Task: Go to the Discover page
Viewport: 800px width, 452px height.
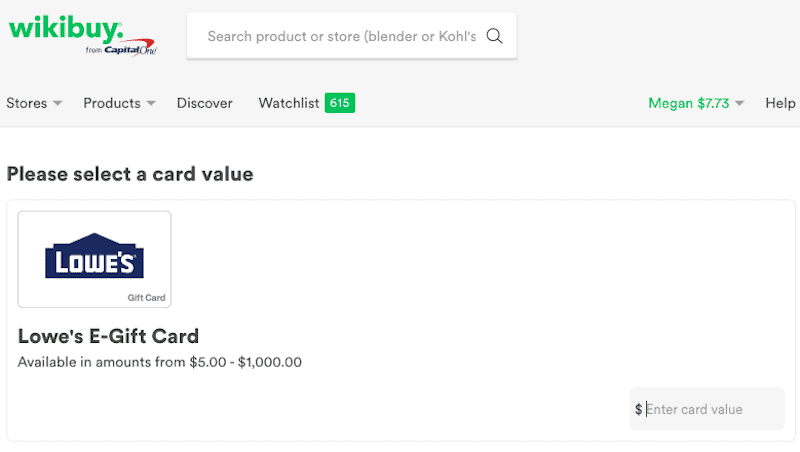Action: coord(204,103)
